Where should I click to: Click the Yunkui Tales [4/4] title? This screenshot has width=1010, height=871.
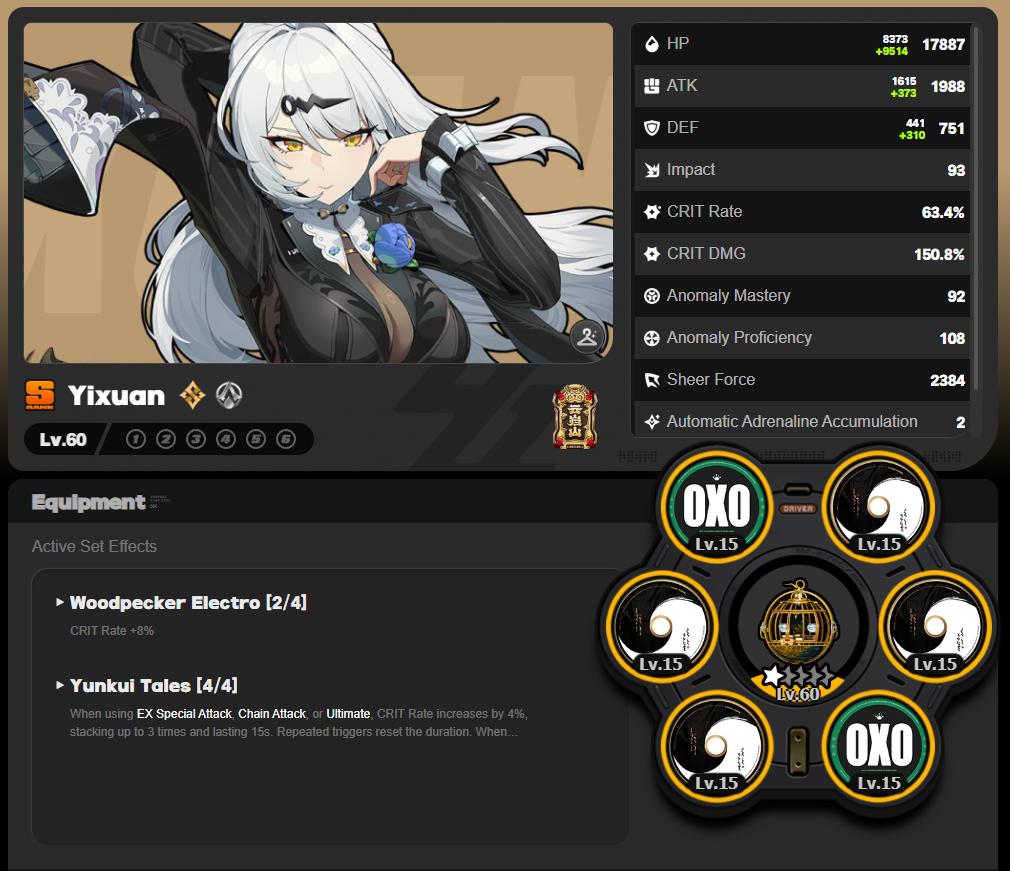pyautogui.click(x=154, y=685)
